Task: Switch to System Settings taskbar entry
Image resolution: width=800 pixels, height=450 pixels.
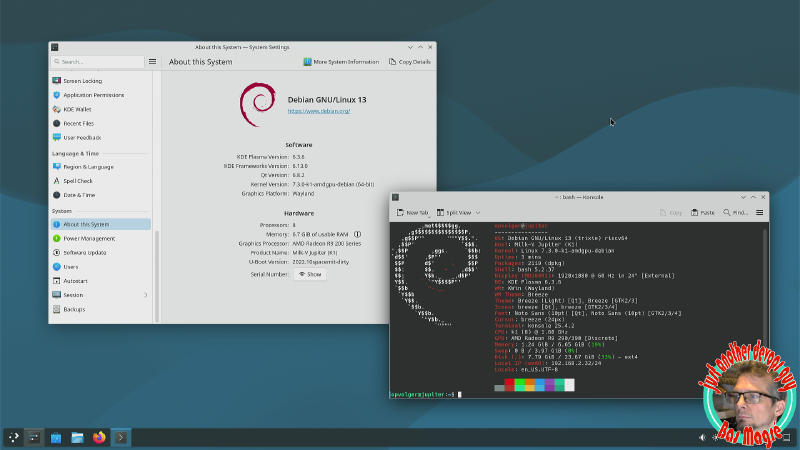Action: [34, 437]
